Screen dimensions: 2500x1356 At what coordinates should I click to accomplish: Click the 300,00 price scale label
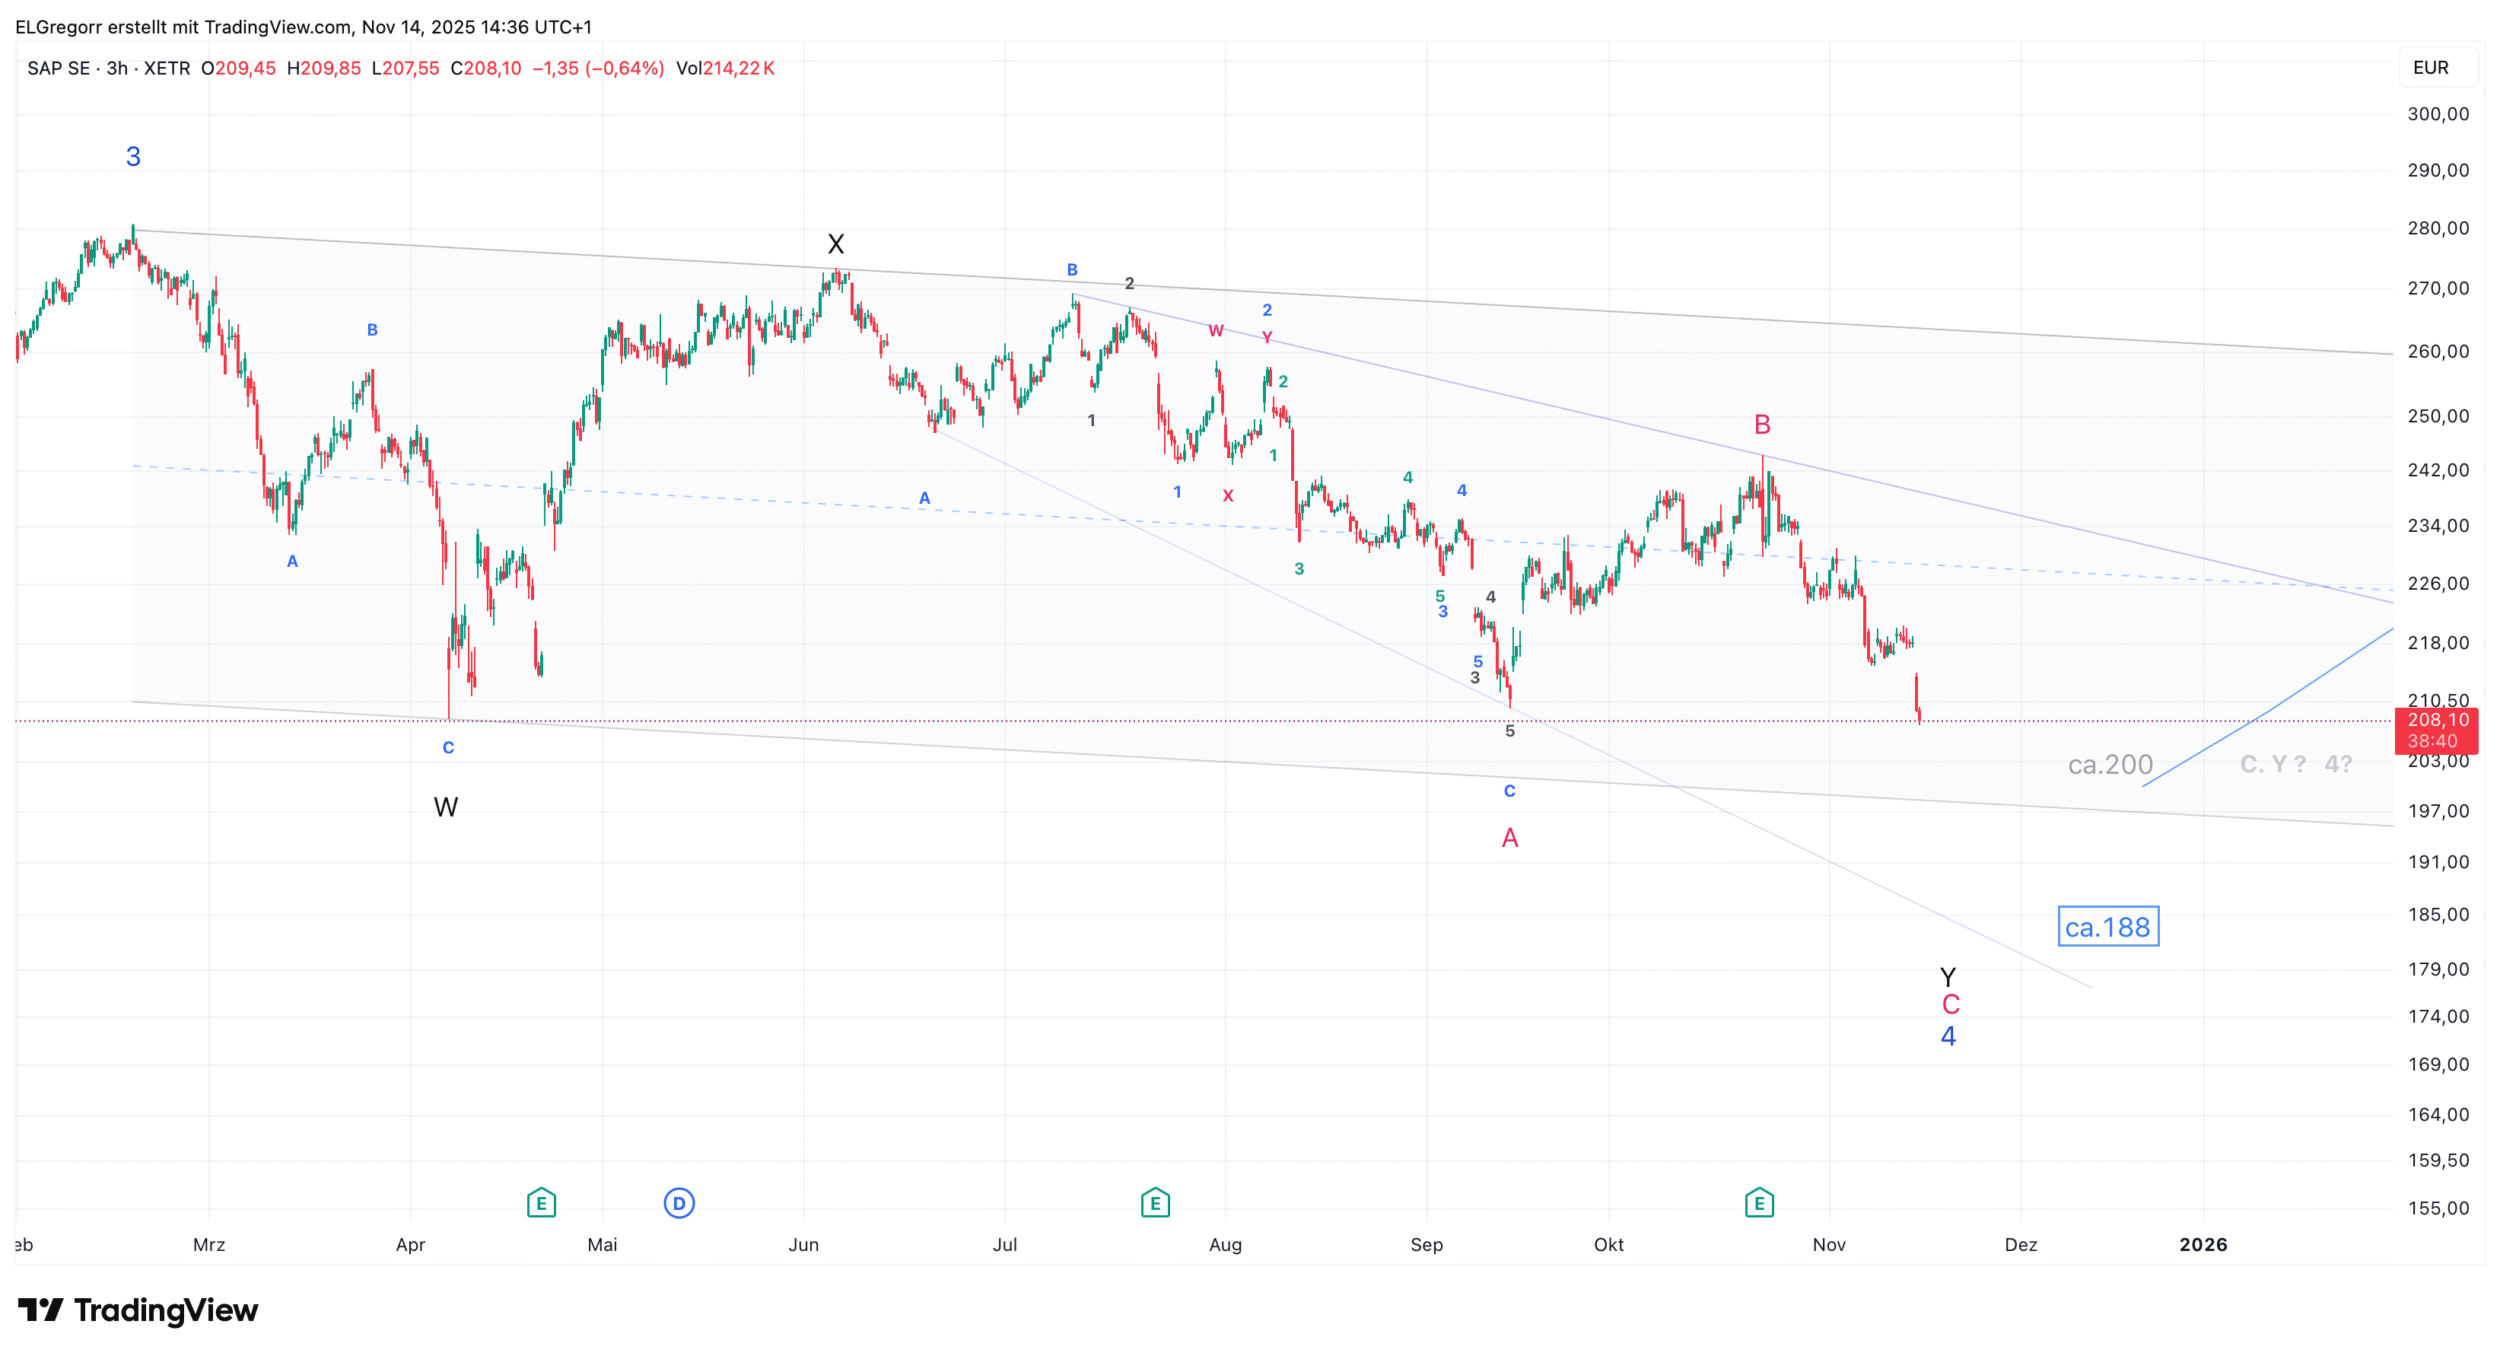[x=2437, y=114]
